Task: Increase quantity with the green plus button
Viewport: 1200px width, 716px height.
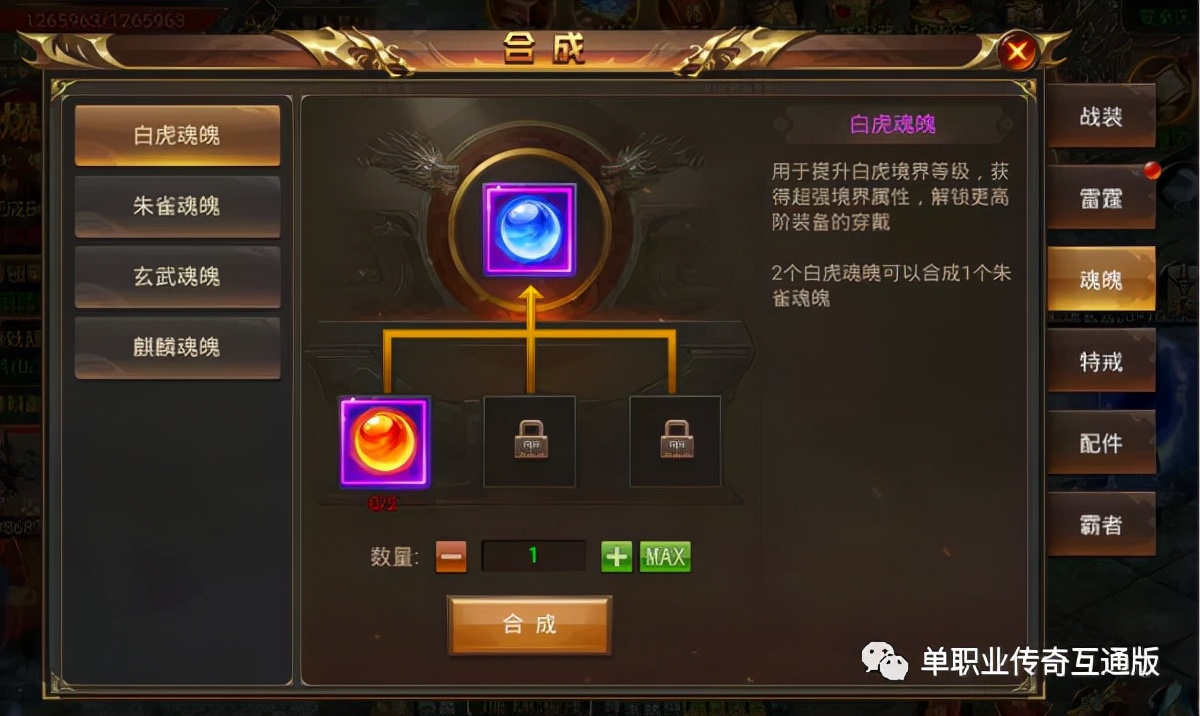Action: (617, 557)
